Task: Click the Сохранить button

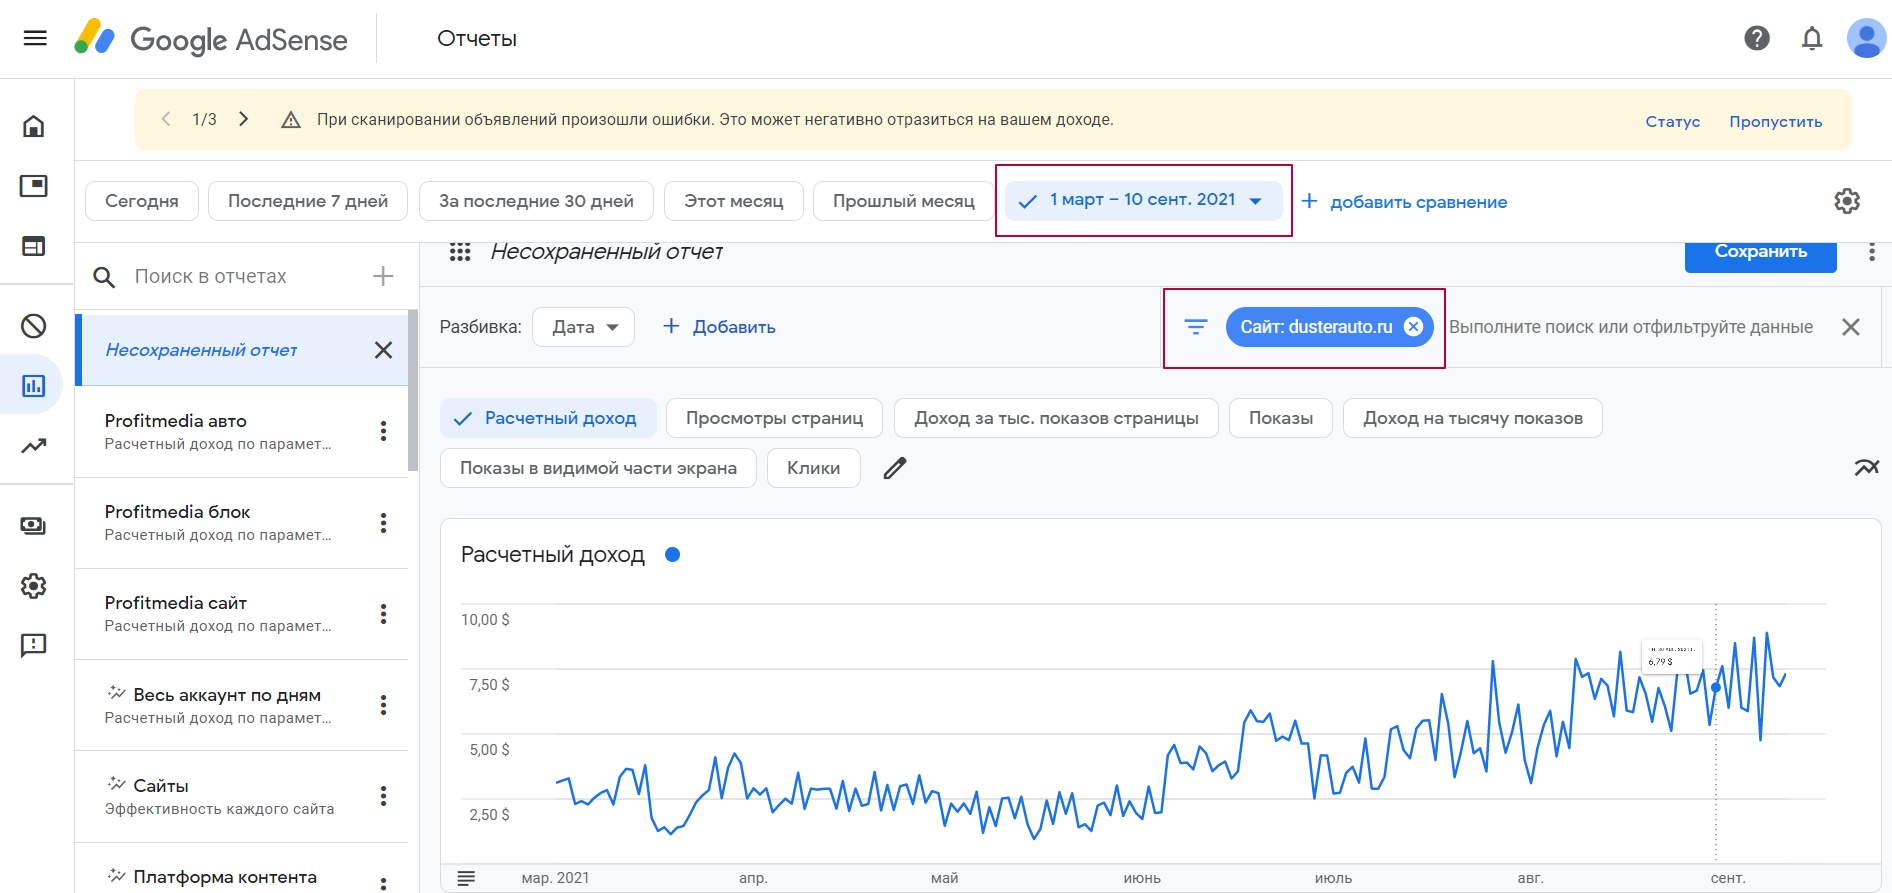Action: point(1760,254)
